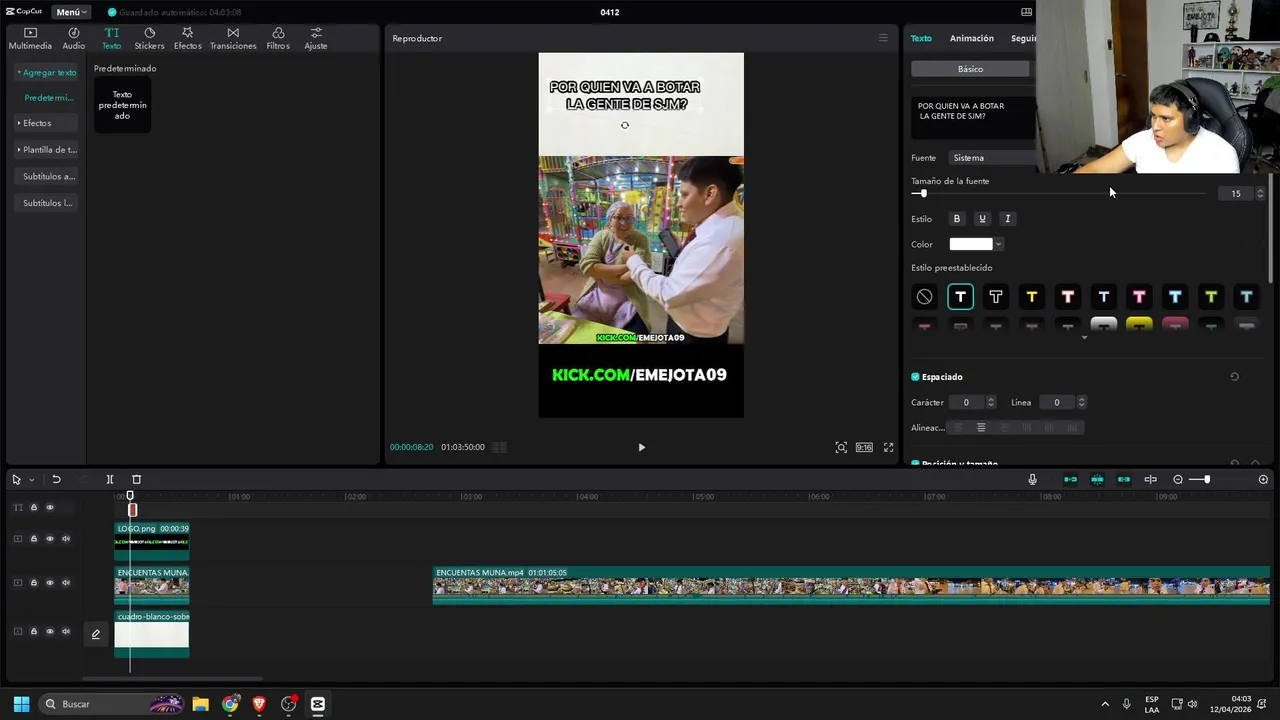This screenshot has width=1280, height=720.
Task: Open the Multimedia panel
Action: (x=30, y=39)
